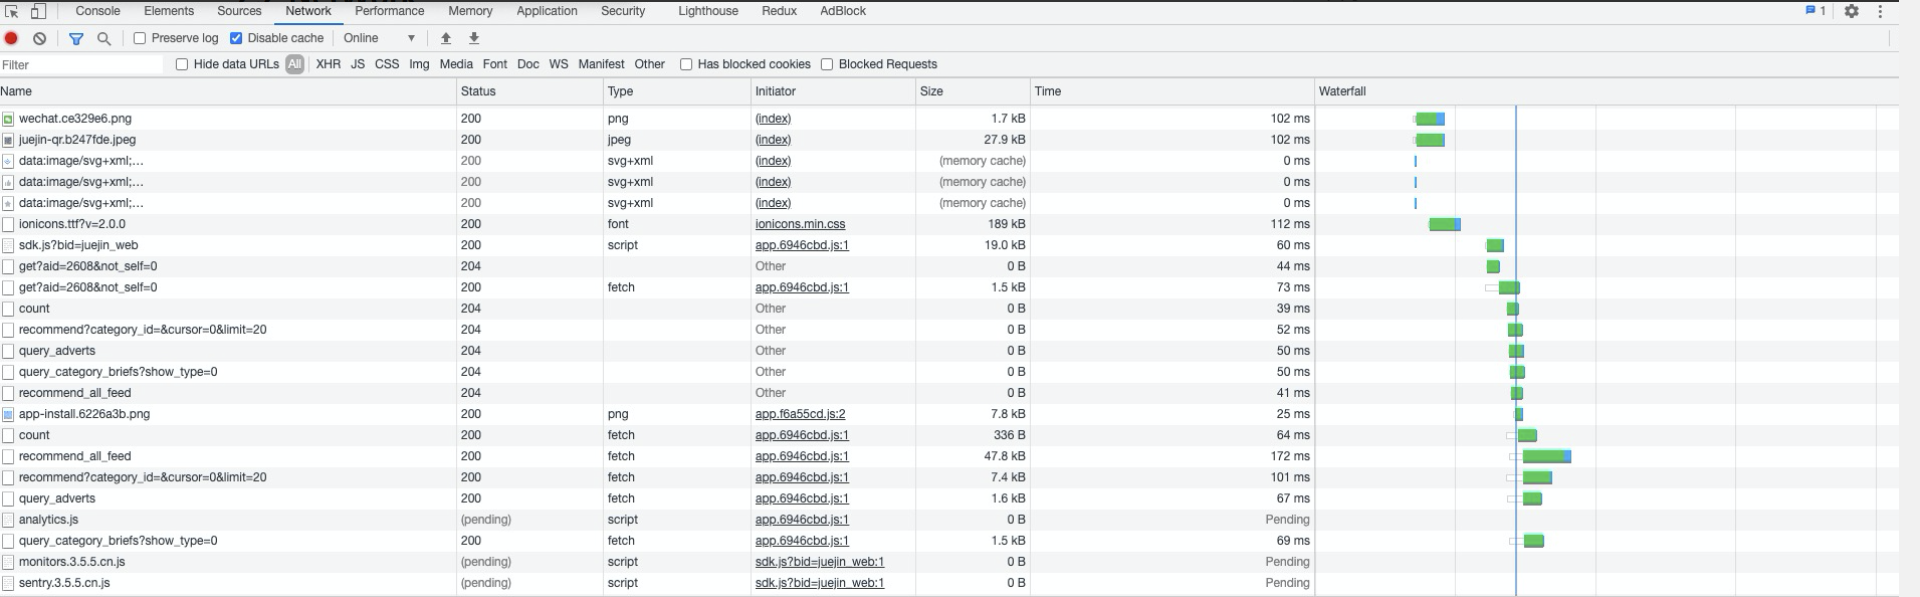Open app.f6a55cd.js:2 initiator link
Image resolution: width=1920 pixels, height=597 pixels.
pos(800,414)
